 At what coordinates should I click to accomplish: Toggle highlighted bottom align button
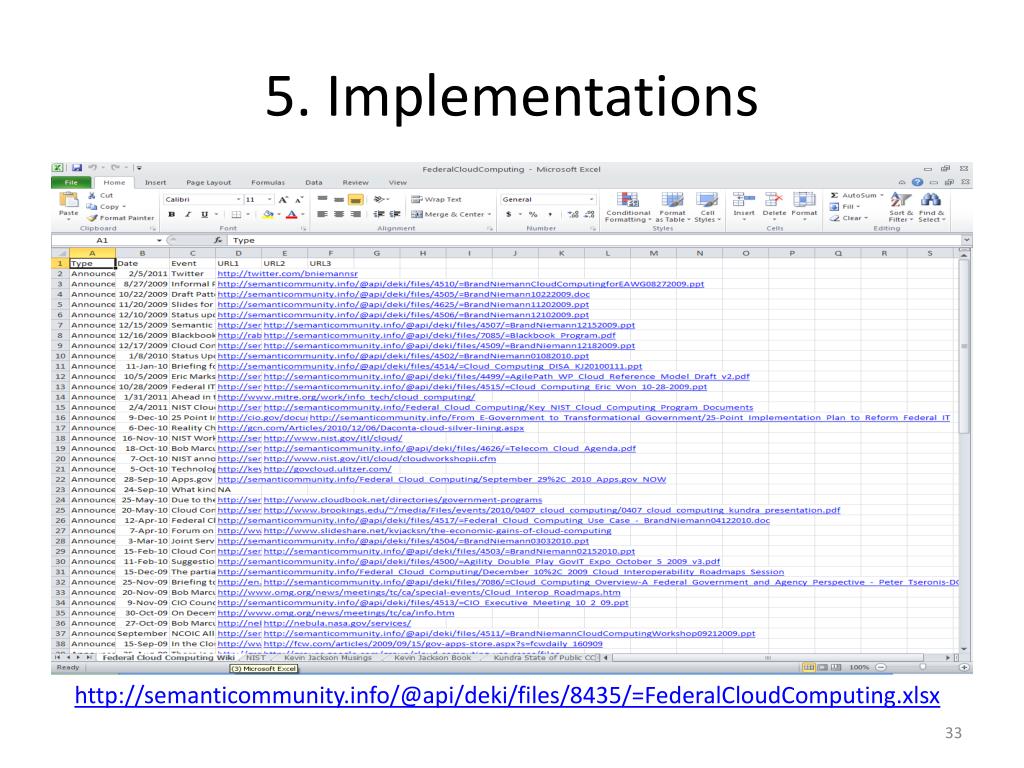coord(355,199)
